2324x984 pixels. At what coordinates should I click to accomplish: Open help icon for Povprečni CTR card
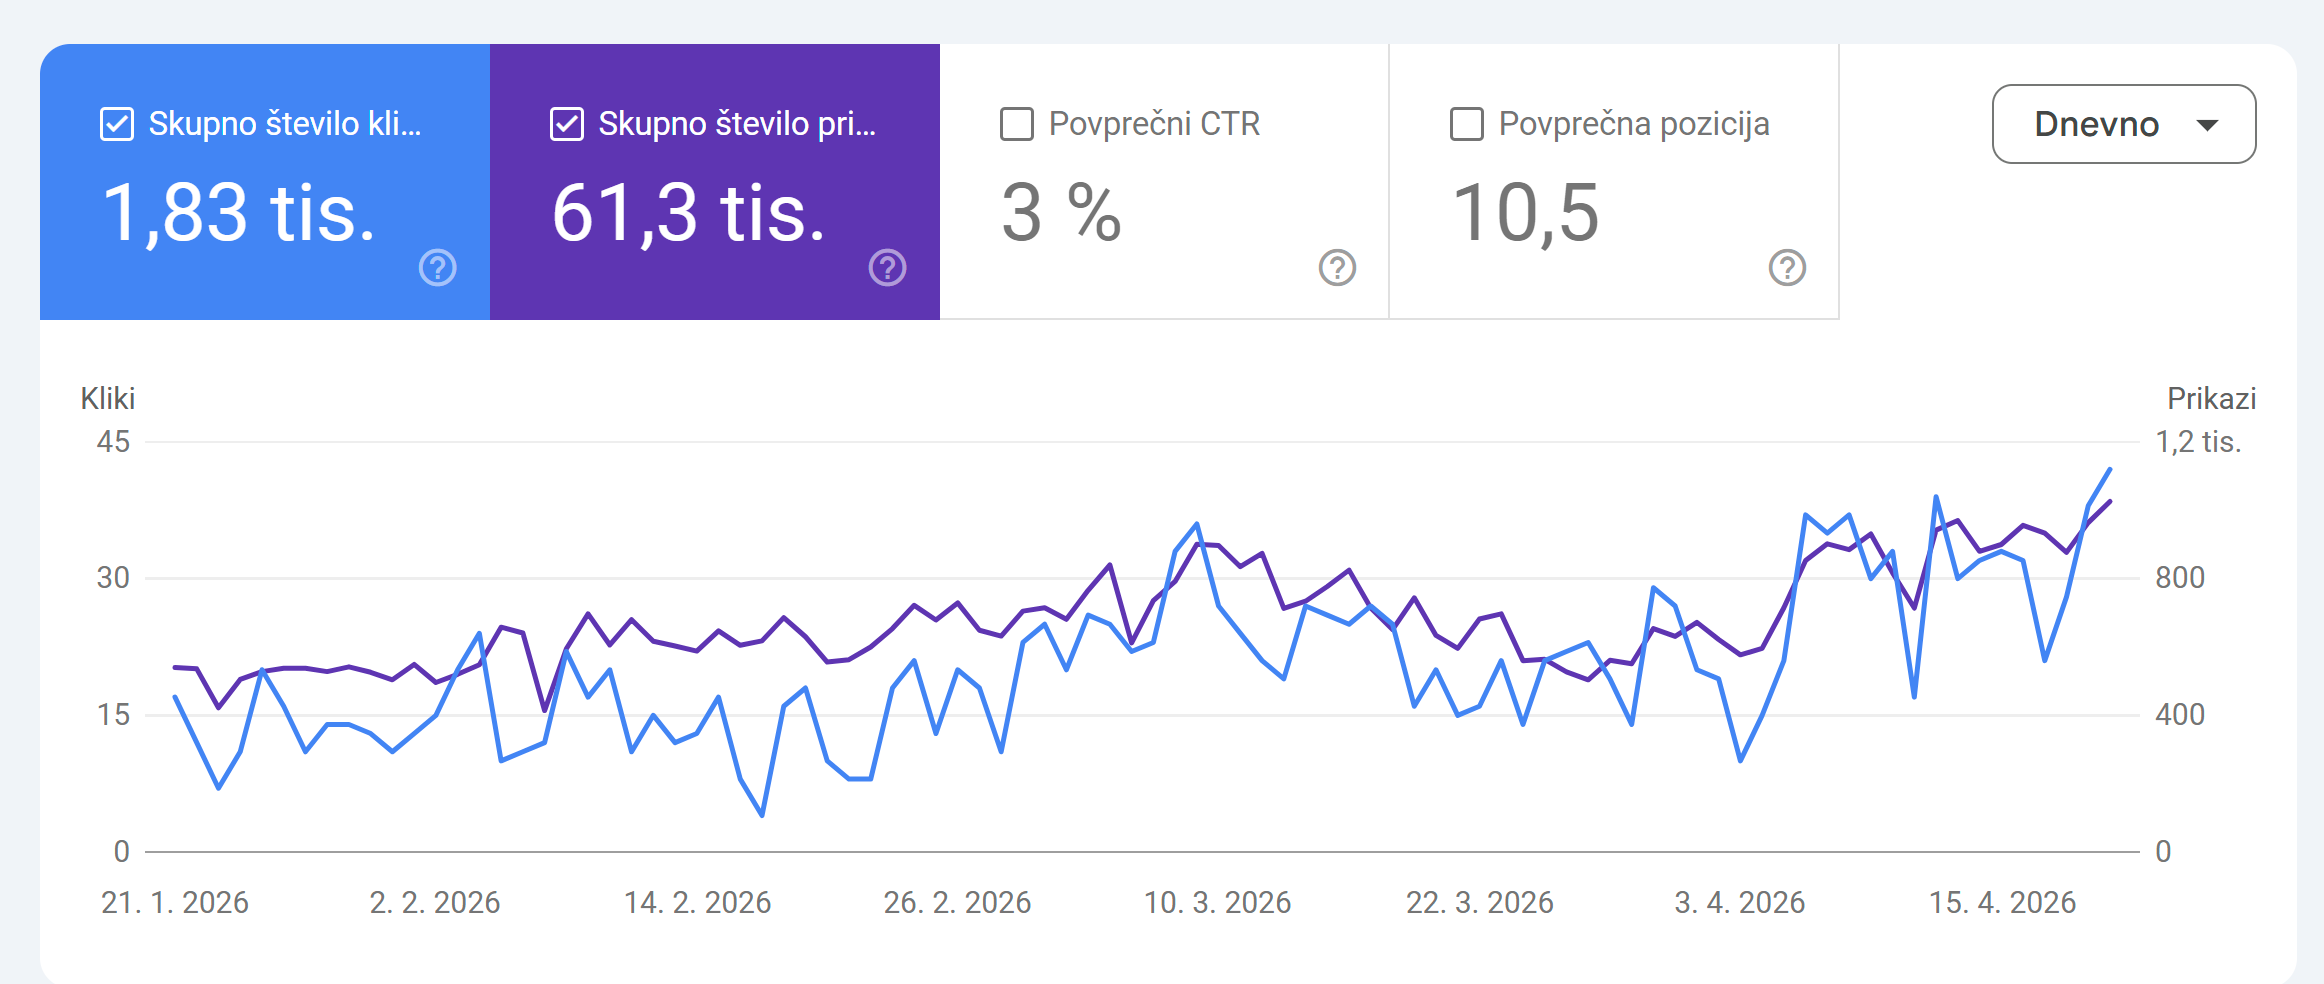pos(1338,268)
